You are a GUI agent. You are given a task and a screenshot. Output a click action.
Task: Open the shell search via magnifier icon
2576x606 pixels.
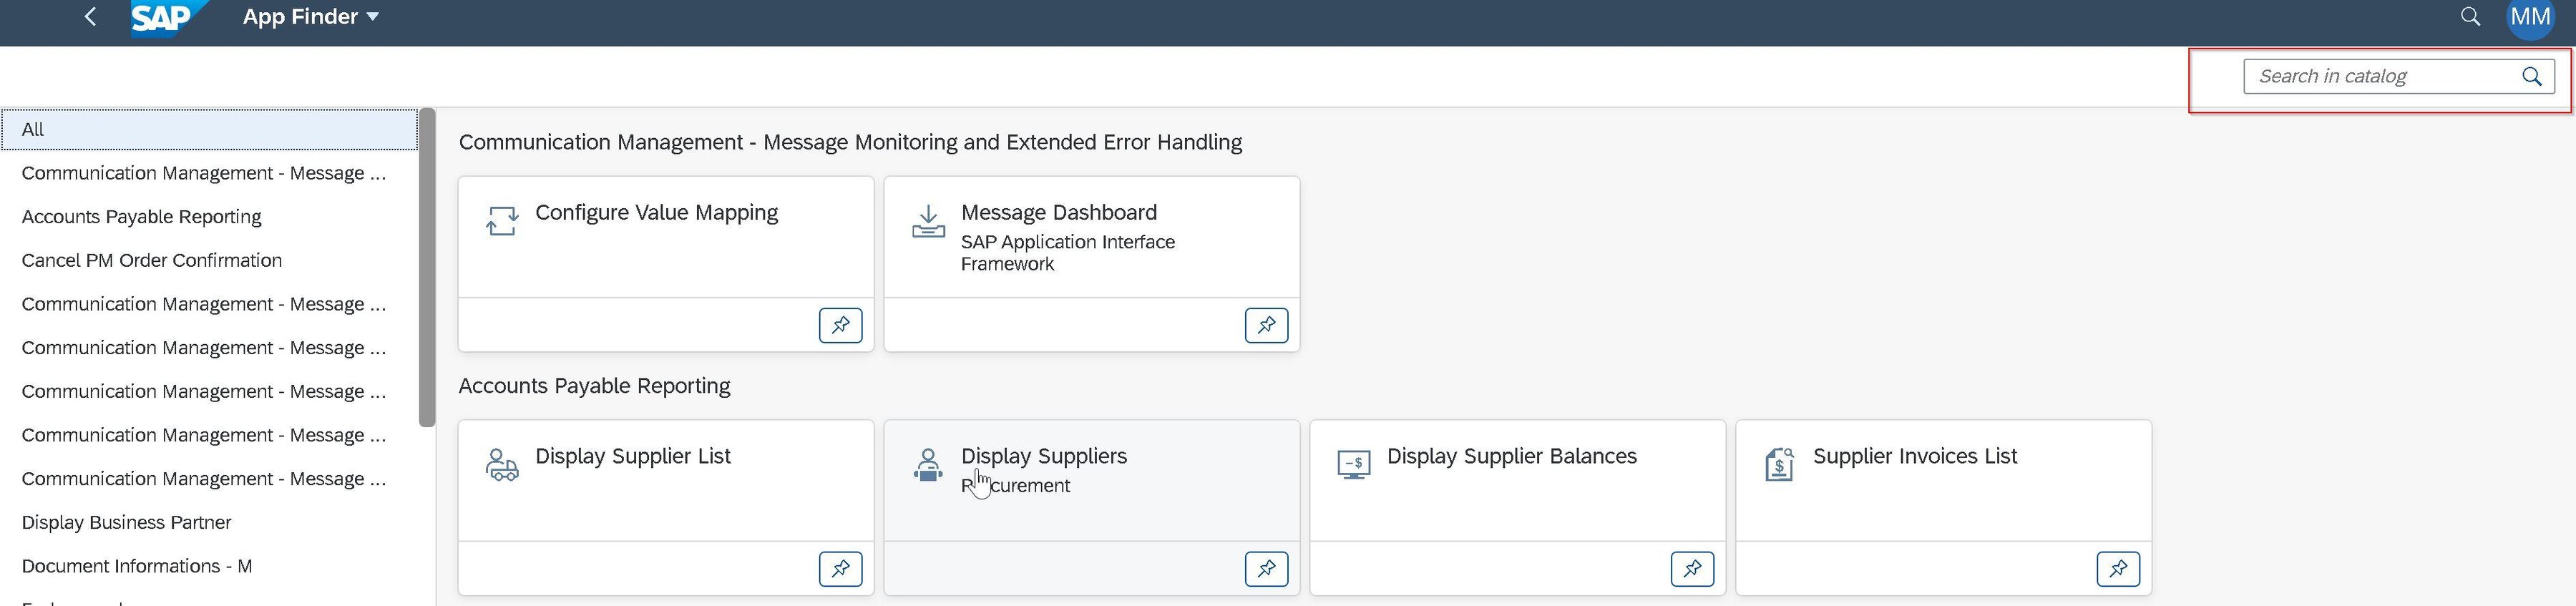coord(2470,17)
